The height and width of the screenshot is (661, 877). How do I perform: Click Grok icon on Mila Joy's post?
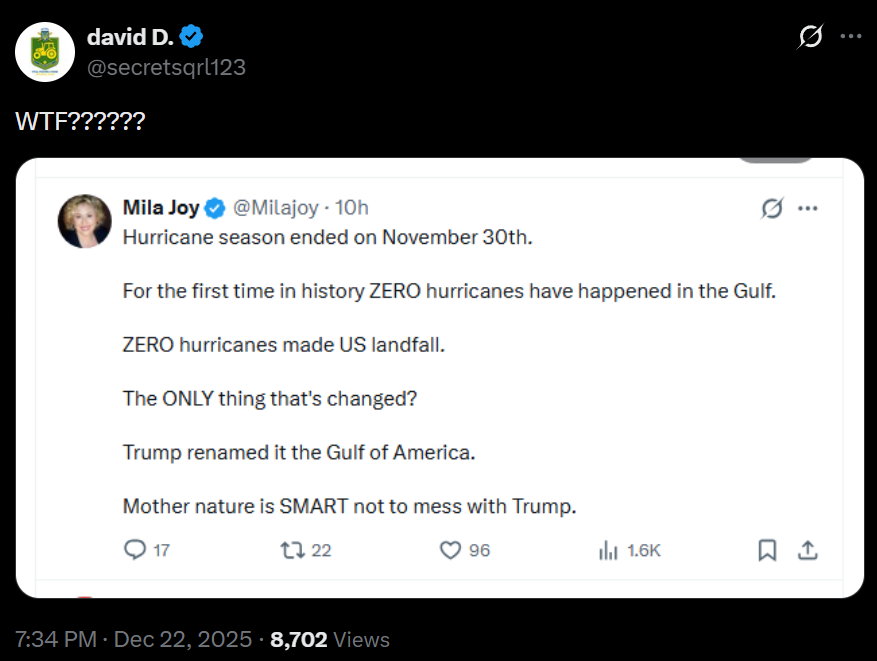point(772,208)
